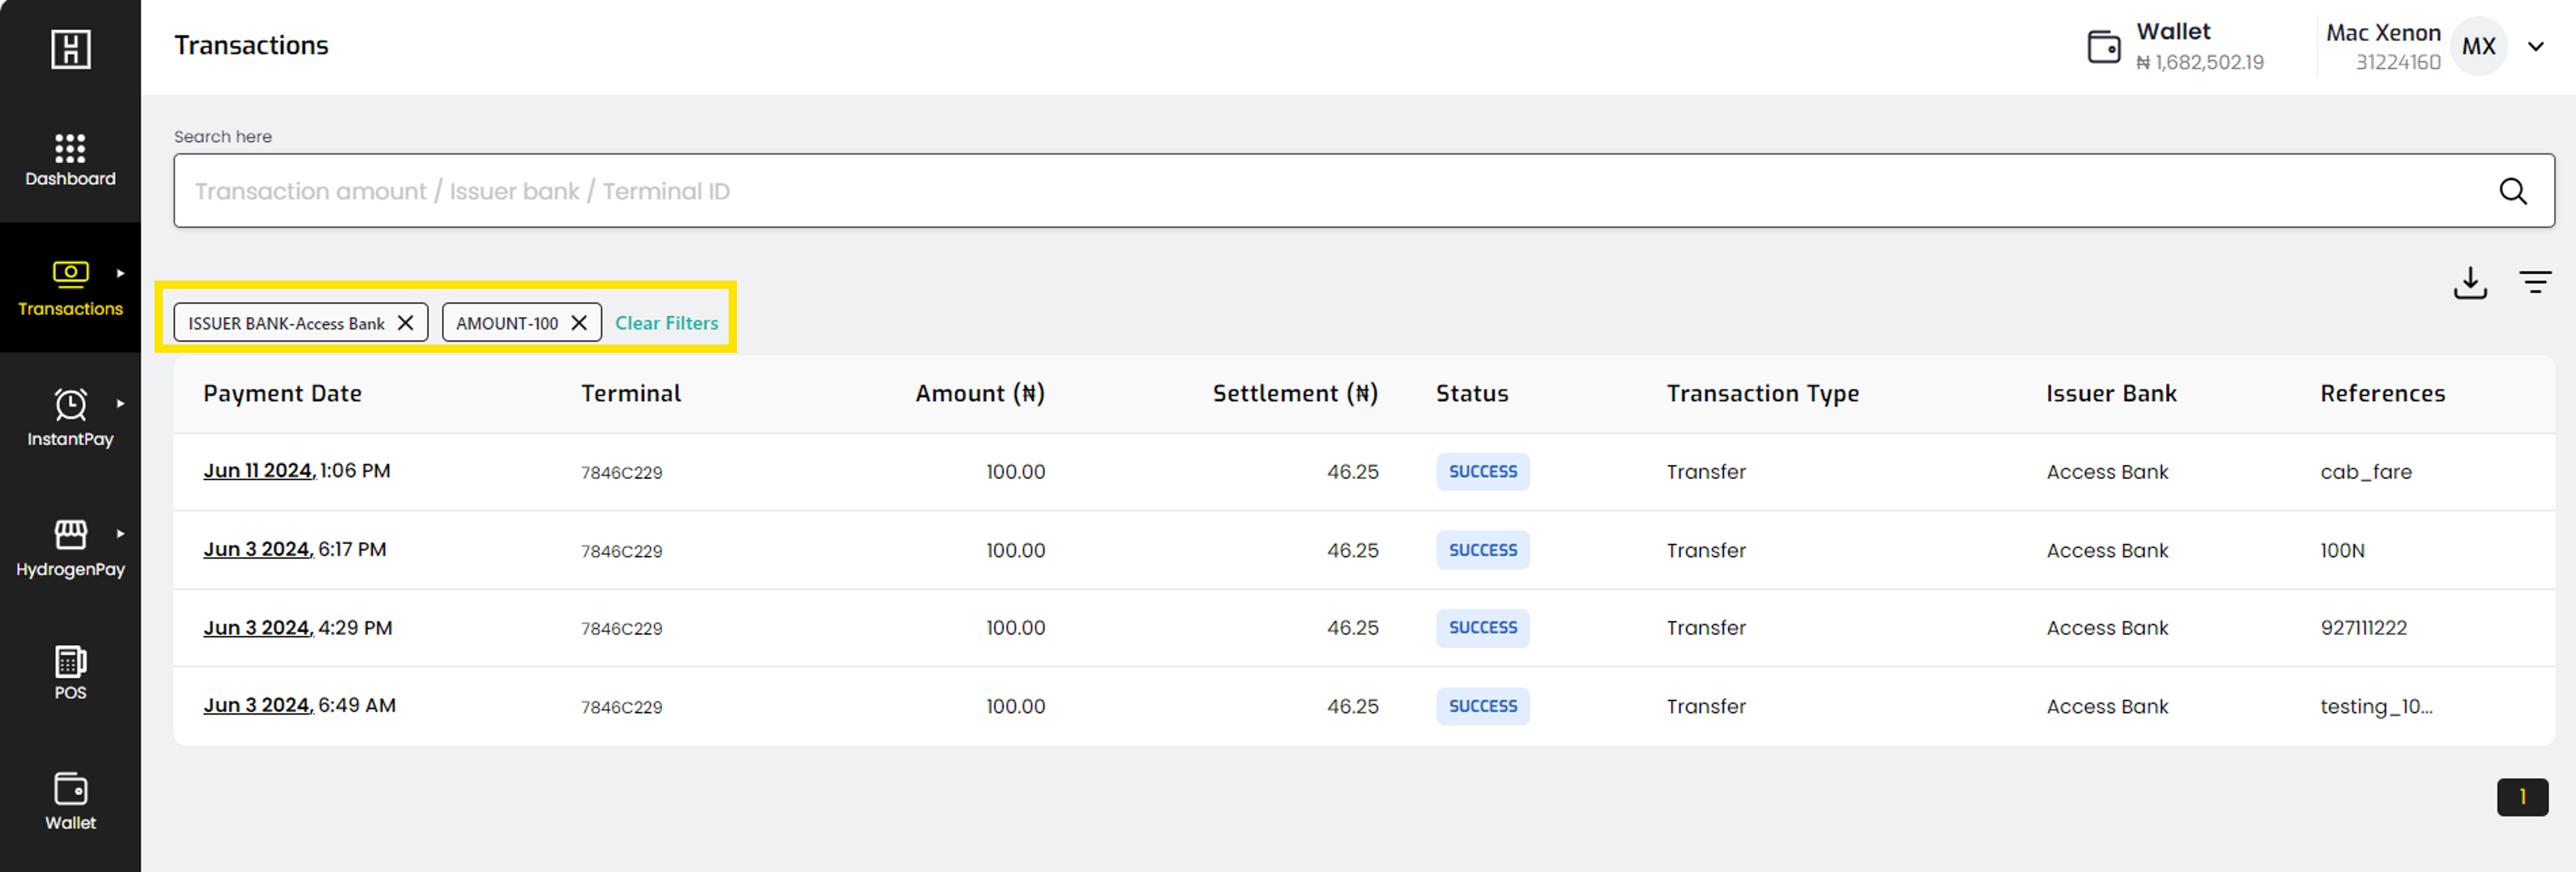Click the Dashboard menu label
Image resolution: width=2576 pixels, height=872 pixels.
coord(70,179)
